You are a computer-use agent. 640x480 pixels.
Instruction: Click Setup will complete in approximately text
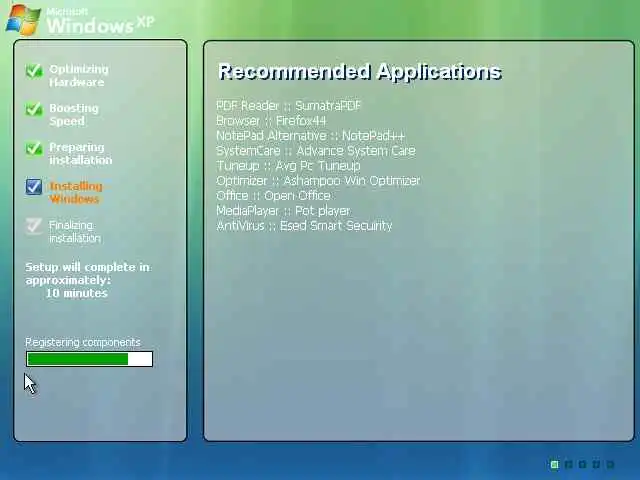pos(87,273)
